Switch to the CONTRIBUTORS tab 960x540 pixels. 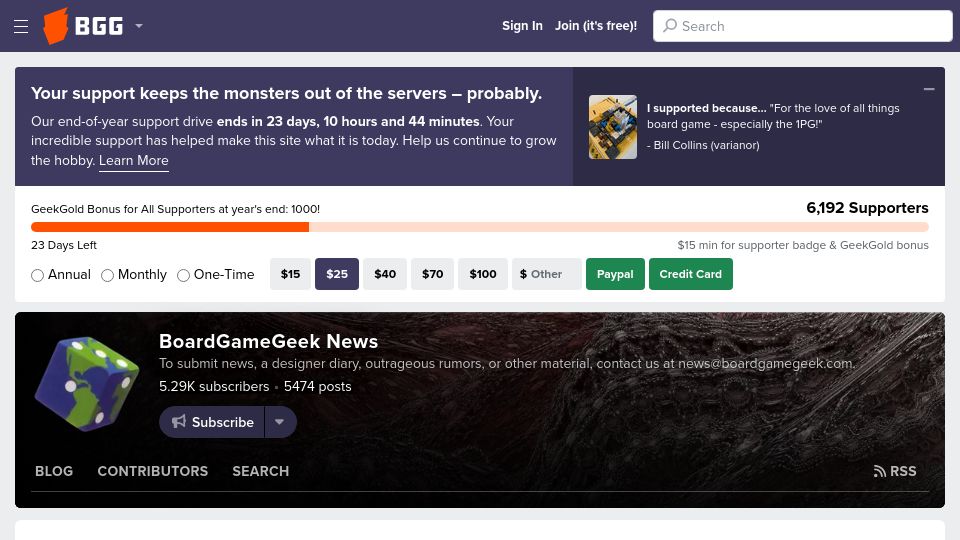tap(152, 471)
